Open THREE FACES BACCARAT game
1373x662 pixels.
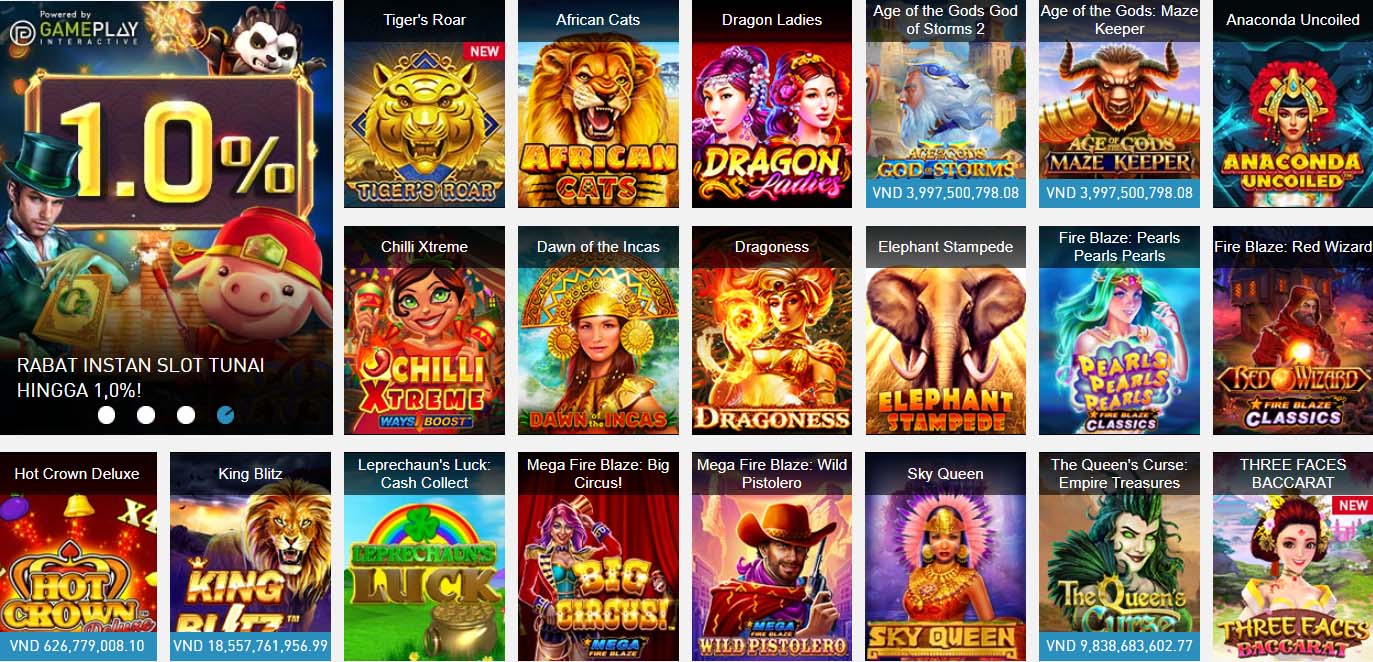point(1293,557)
